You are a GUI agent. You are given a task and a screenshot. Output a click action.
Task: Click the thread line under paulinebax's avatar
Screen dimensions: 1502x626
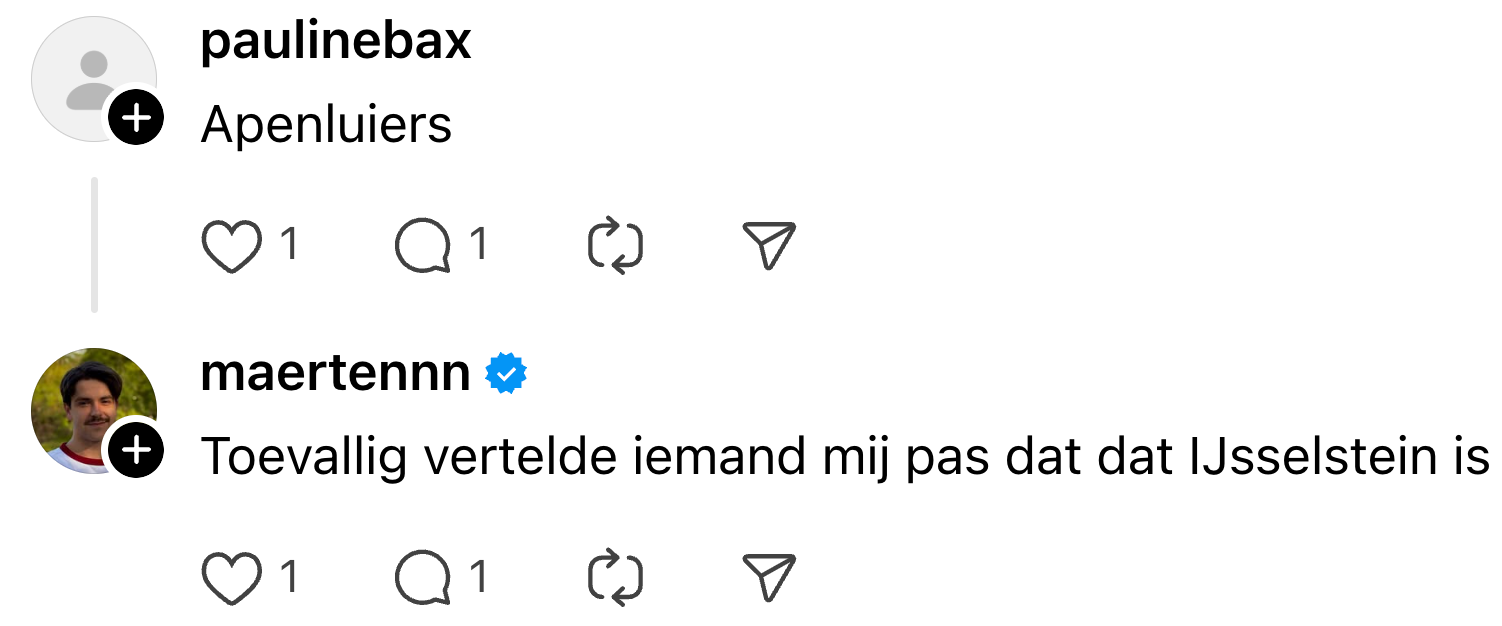(94, 245)
